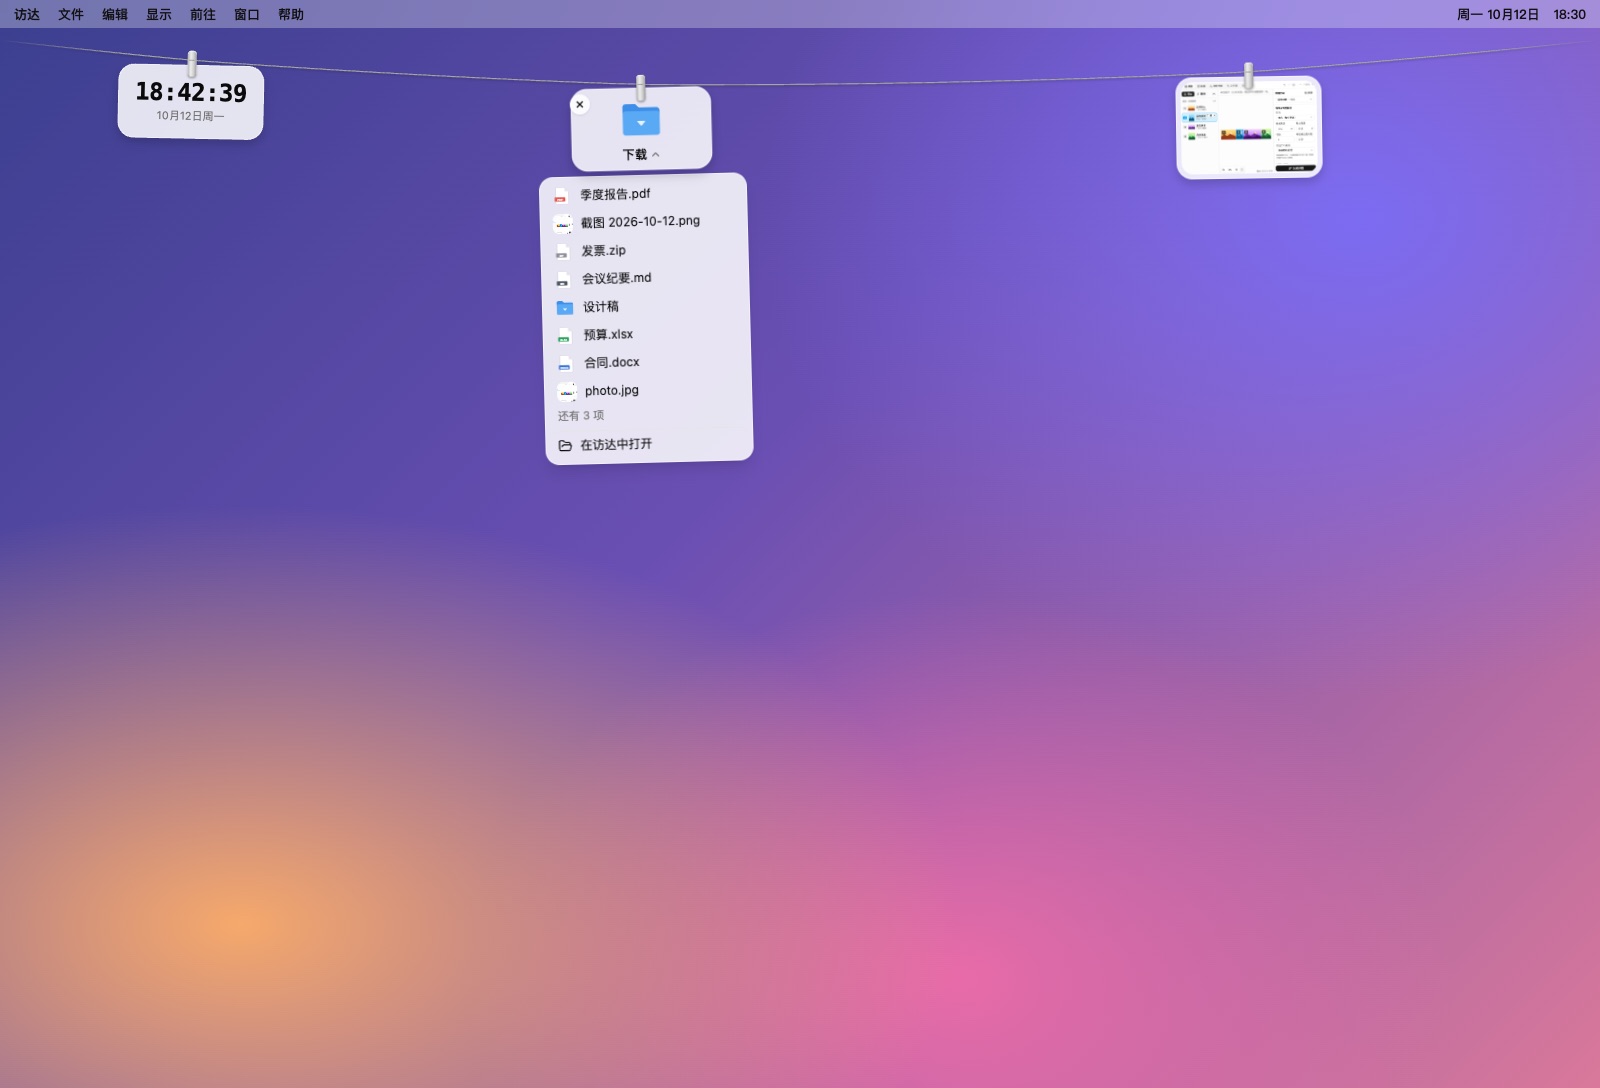Click the hanging clock widget 18:42:39
The height and width of the screenshot is (1088, 1600).
[191, 101]
